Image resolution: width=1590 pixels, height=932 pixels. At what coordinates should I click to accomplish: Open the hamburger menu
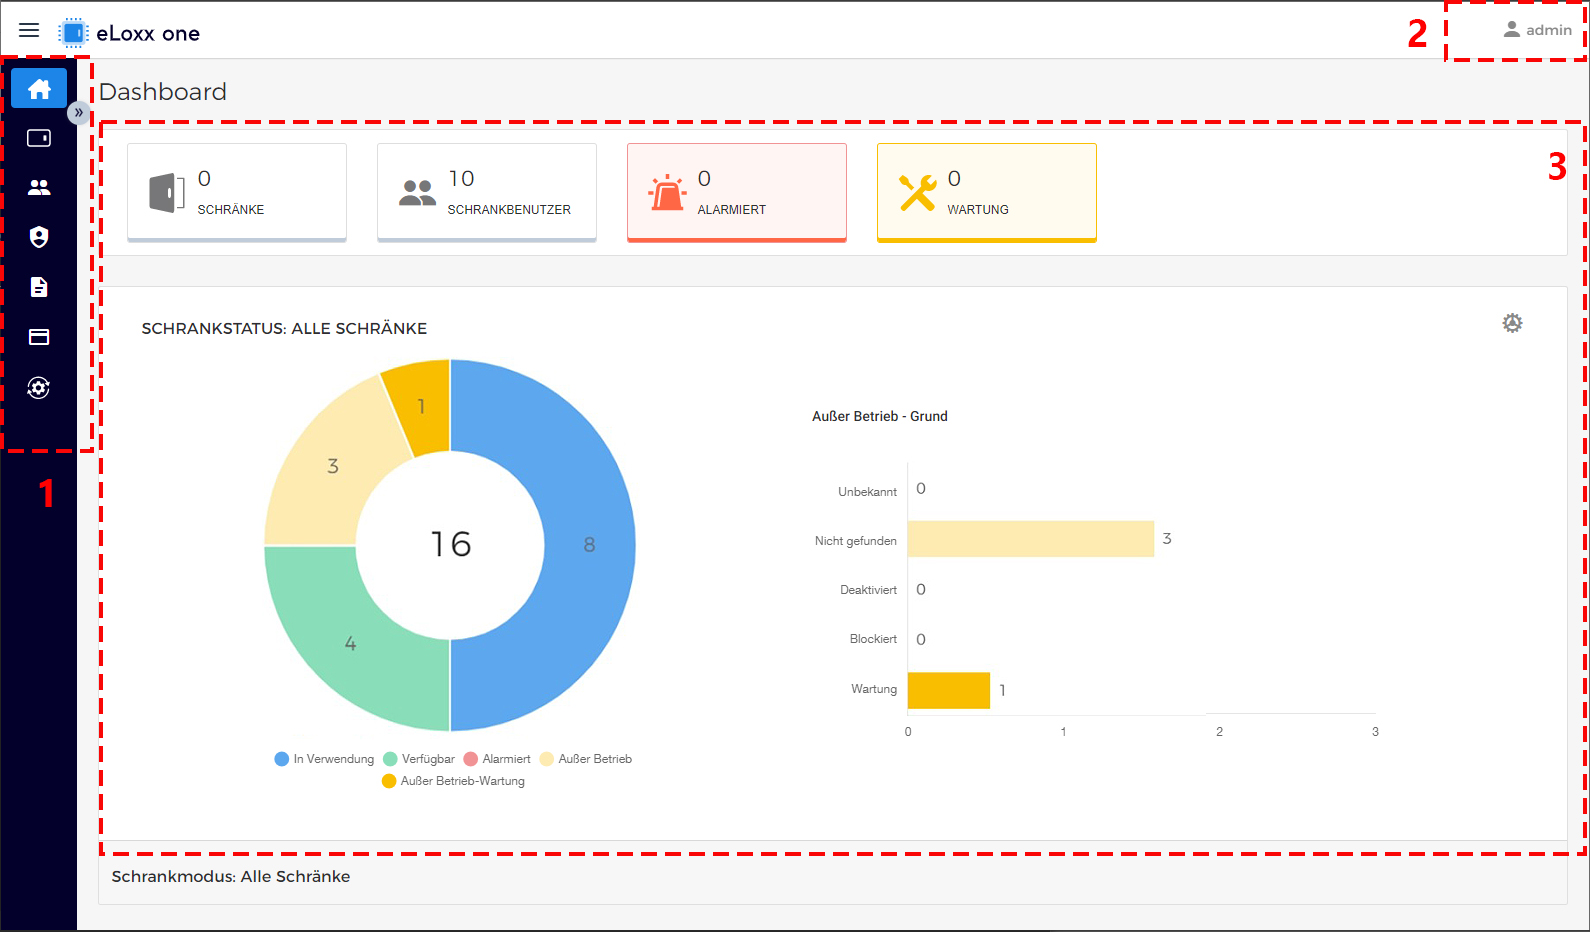click(29, 30)
